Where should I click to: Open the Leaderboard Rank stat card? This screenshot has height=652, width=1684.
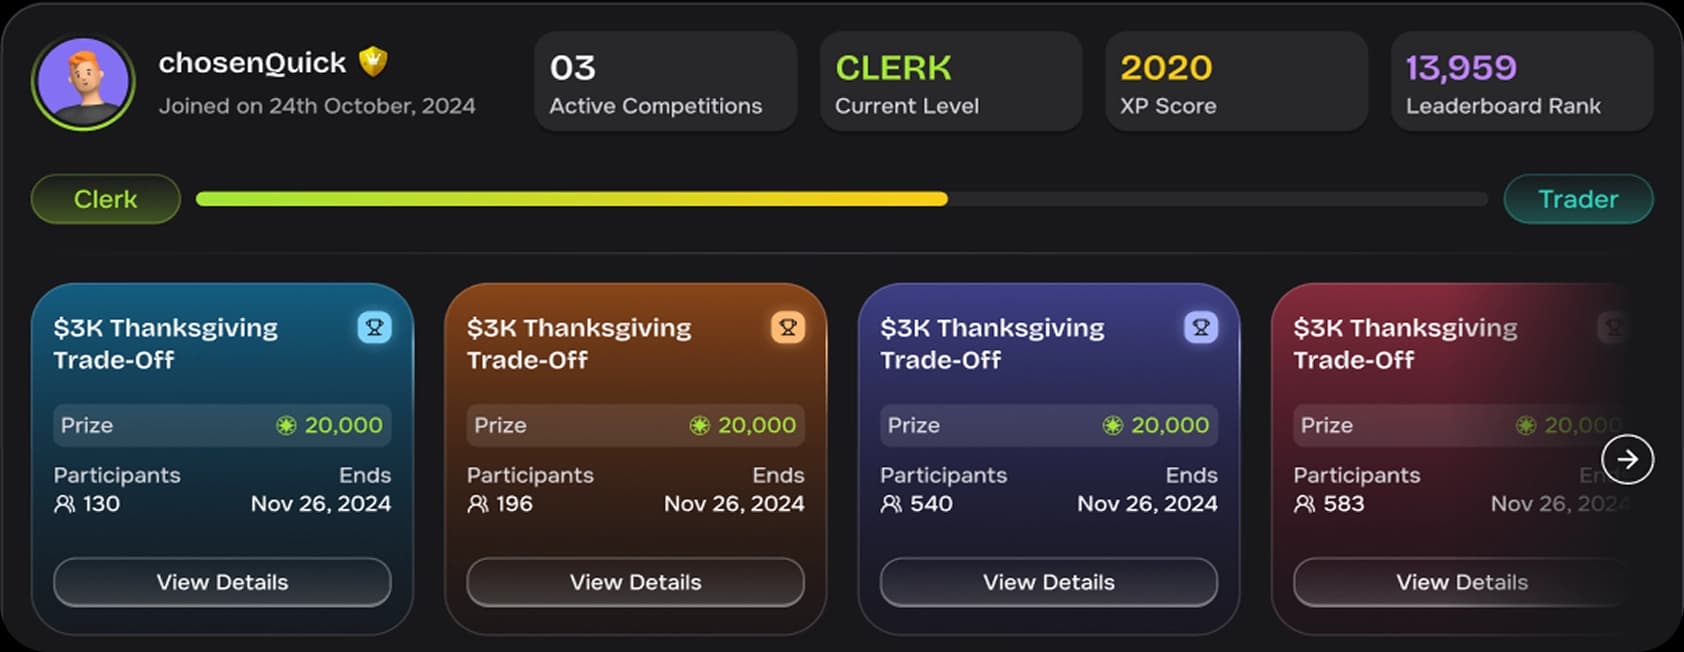pos(1521,82)
